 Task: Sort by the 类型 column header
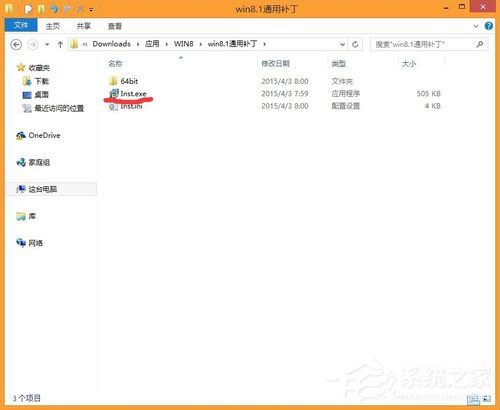pos(339,64)
